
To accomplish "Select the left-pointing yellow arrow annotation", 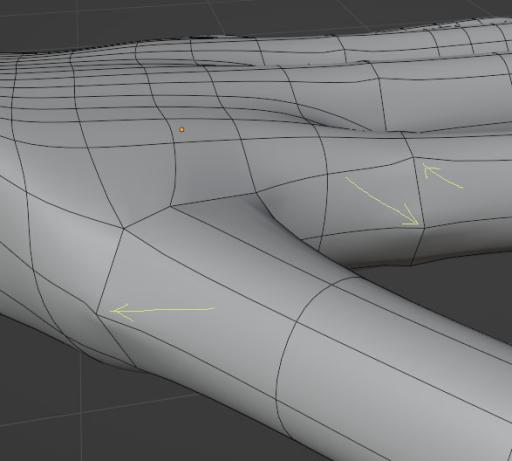I will click(x=163, y=311).
